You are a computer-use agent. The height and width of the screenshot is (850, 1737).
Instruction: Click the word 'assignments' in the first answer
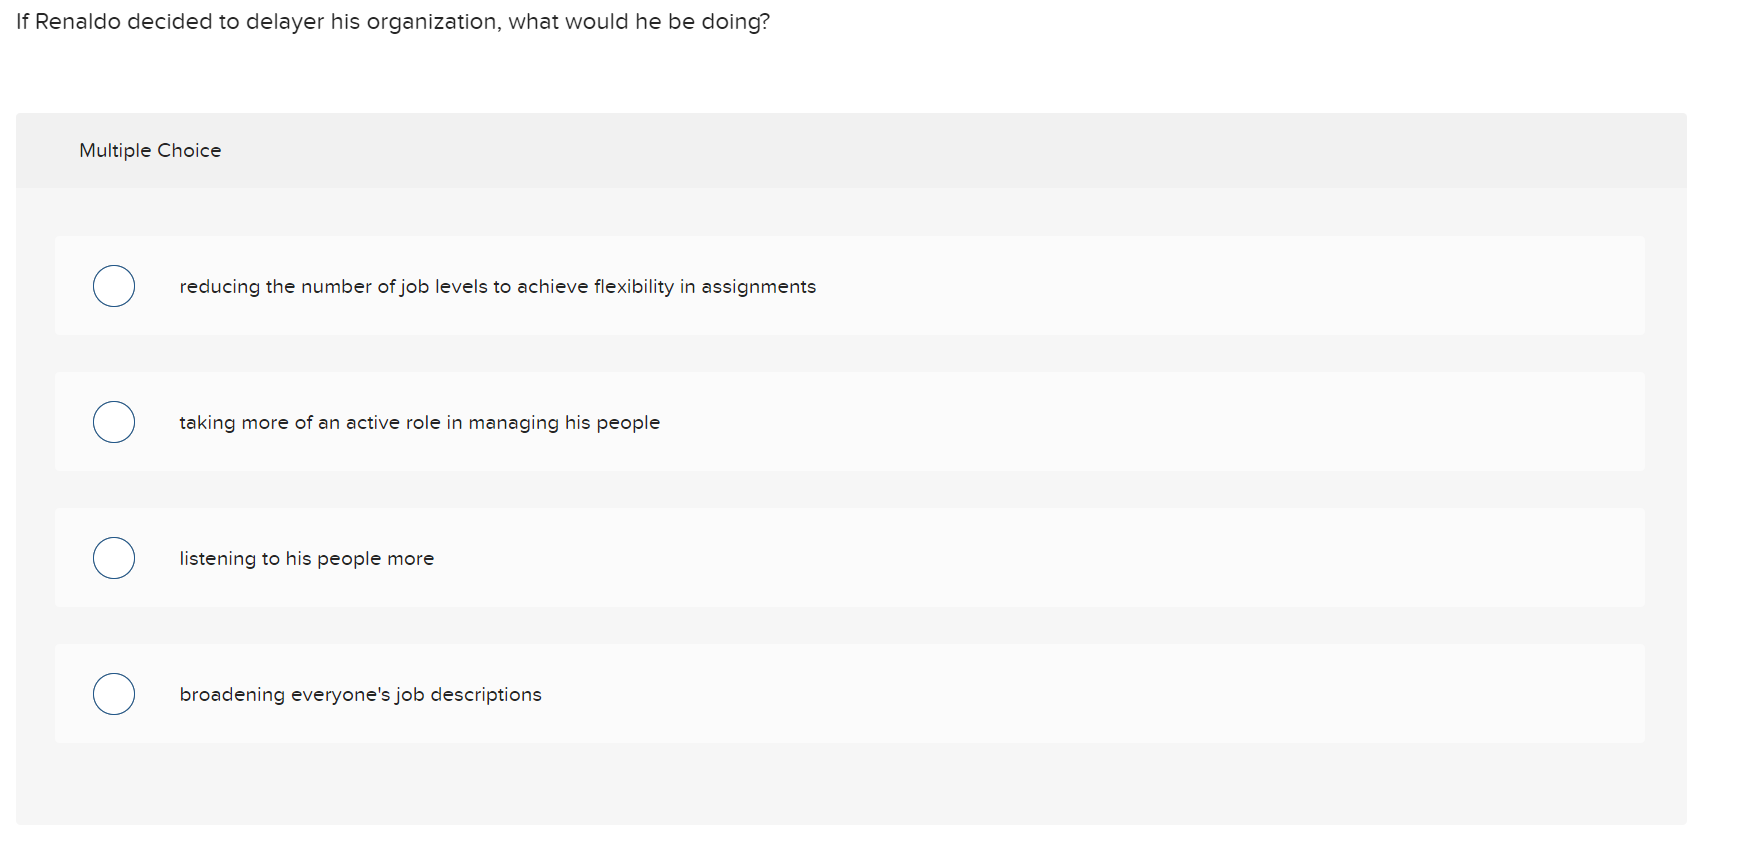tap(758, 287)
